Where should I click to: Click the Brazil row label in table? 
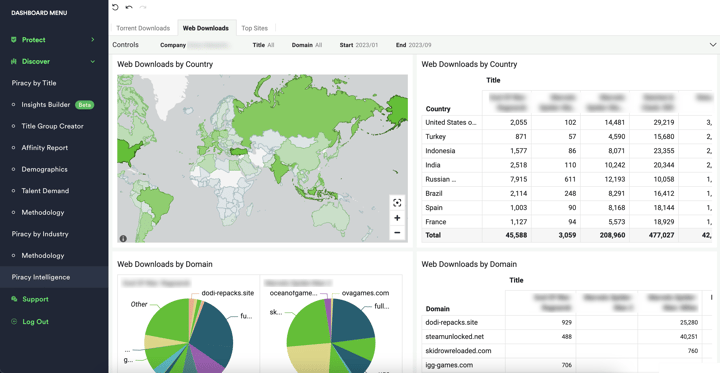point(433,193)
